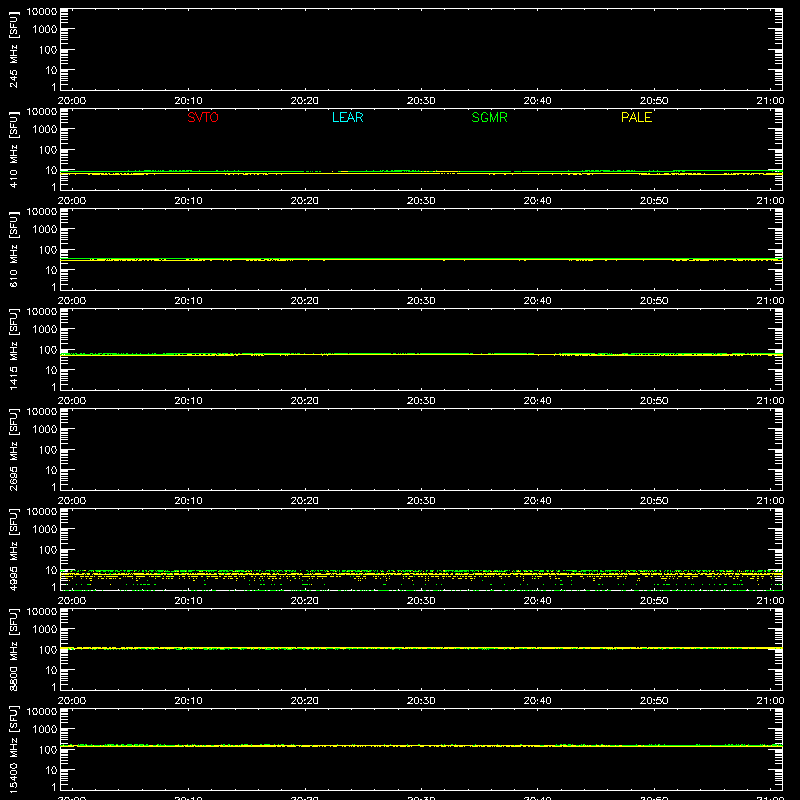Click the flux trace in the 410 MHz plot
The image size is (800, 800).
coord(421,172)
